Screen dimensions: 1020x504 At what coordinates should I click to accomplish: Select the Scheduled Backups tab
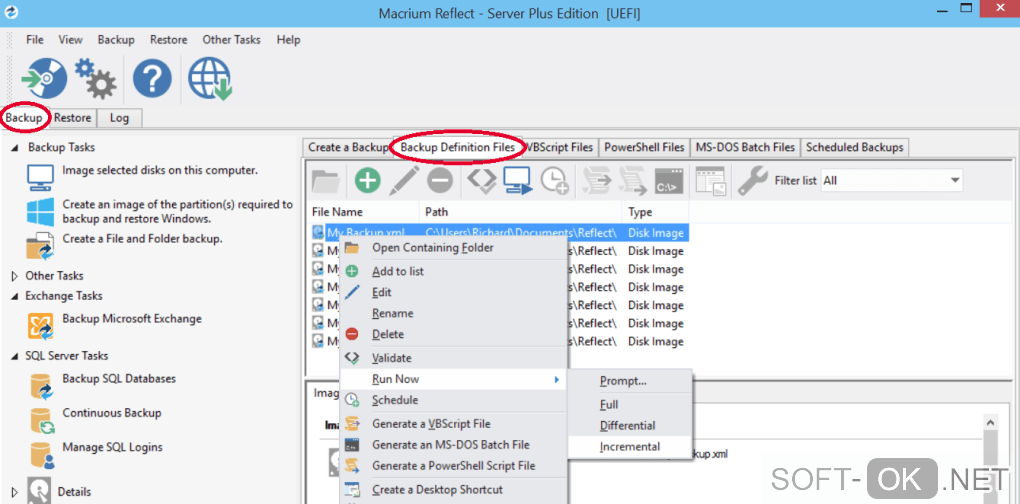[x=855, y=147]
